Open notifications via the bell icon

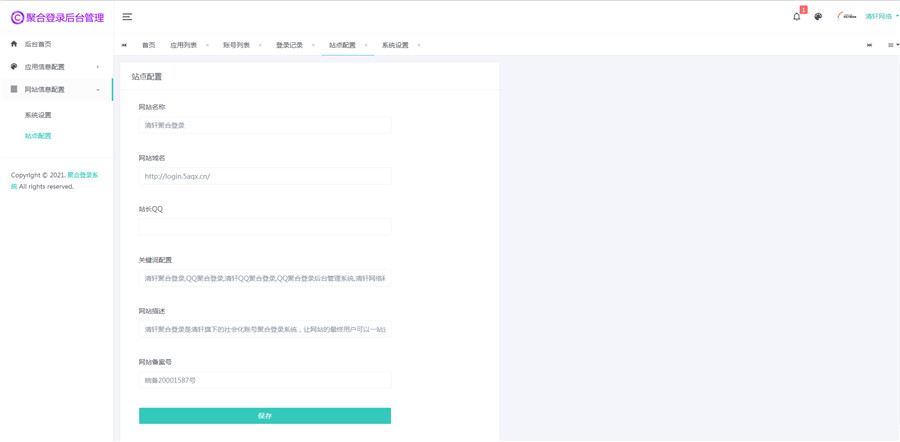pyautogui.click(x=796, y=17)
